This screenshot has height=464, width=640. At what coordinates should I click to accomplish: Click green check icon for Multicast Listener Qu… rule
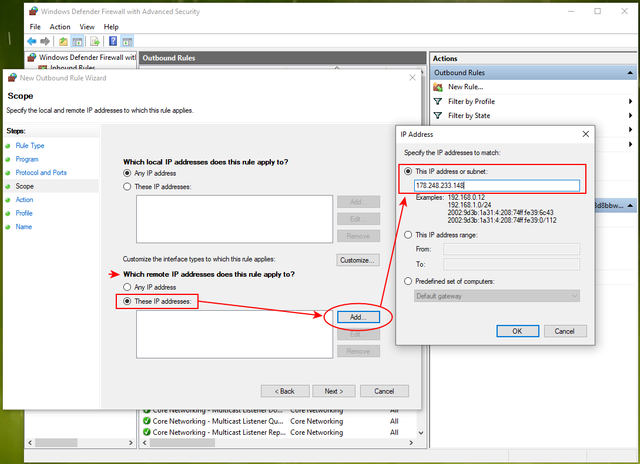pos(147,421)
